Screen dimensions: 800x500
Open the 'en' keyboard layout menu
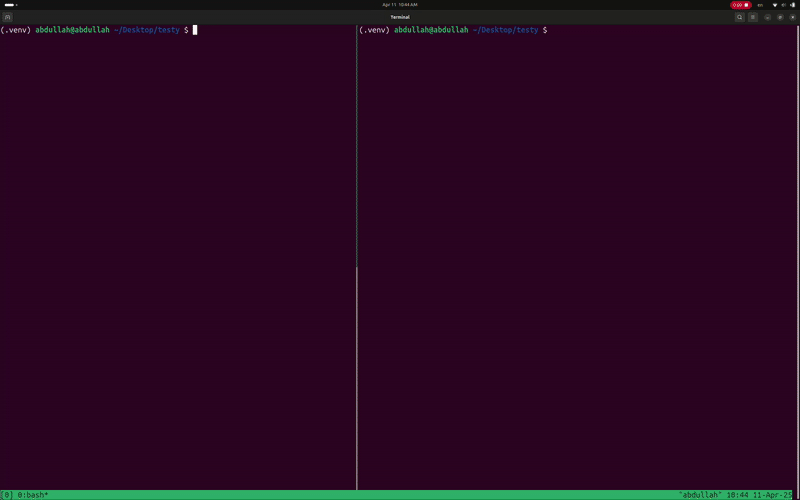pos(760,5)
